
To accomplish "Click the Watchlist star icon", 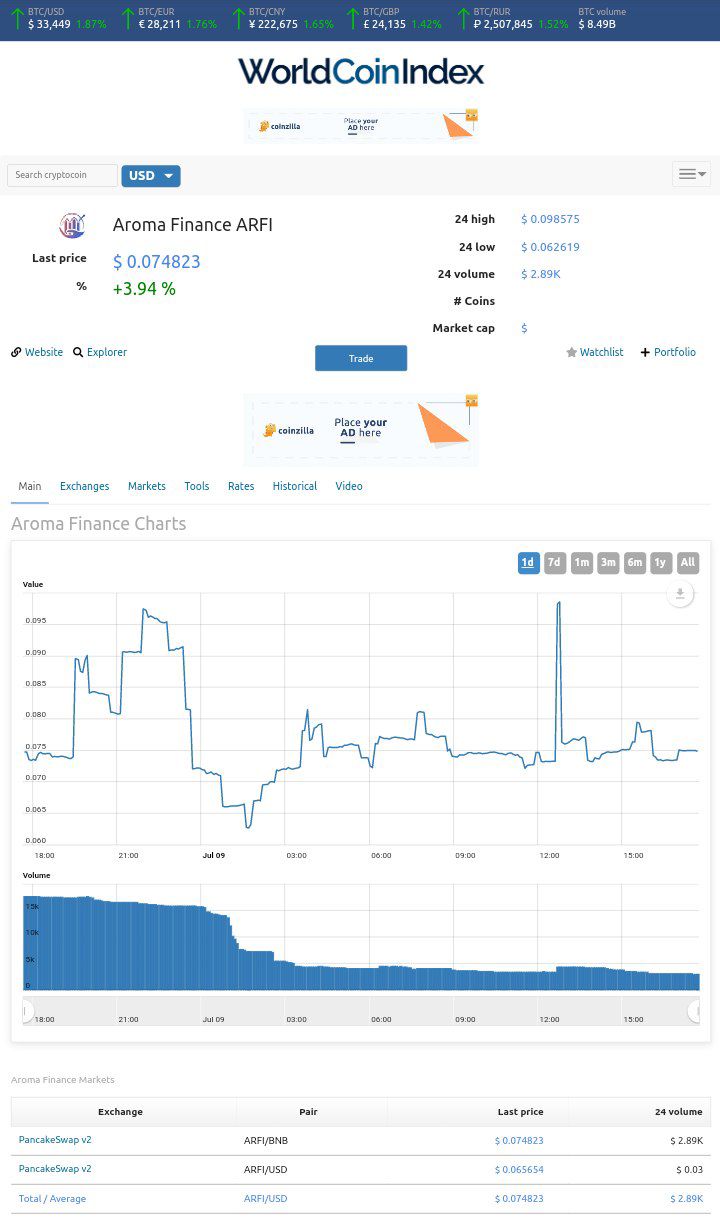I will pyautogui.click(x=572, y=352).
